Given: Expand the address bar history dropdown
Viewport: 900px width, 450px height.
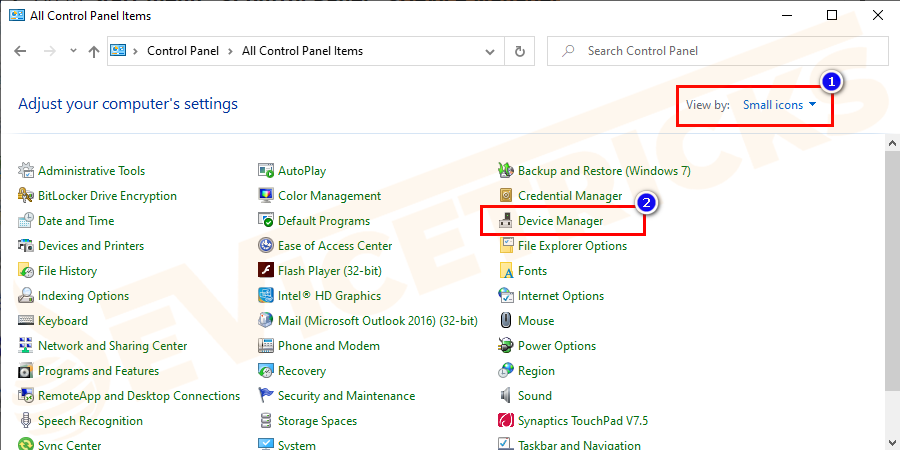Looking at the screenshot, I should click(490, 51).
